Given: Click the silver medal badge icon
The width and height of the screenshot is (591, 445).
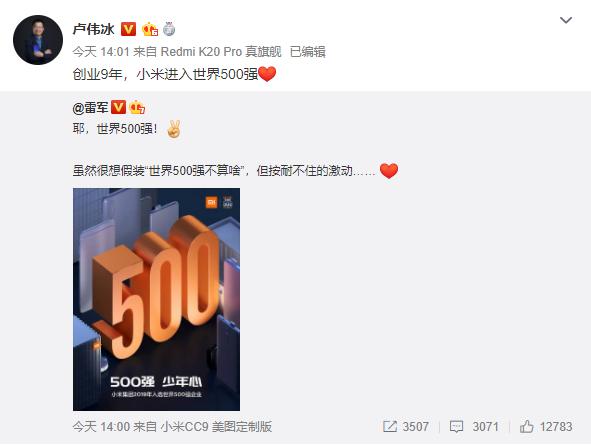Looking at the screenshot, I should pyautogui.click(x=169, y=29).
